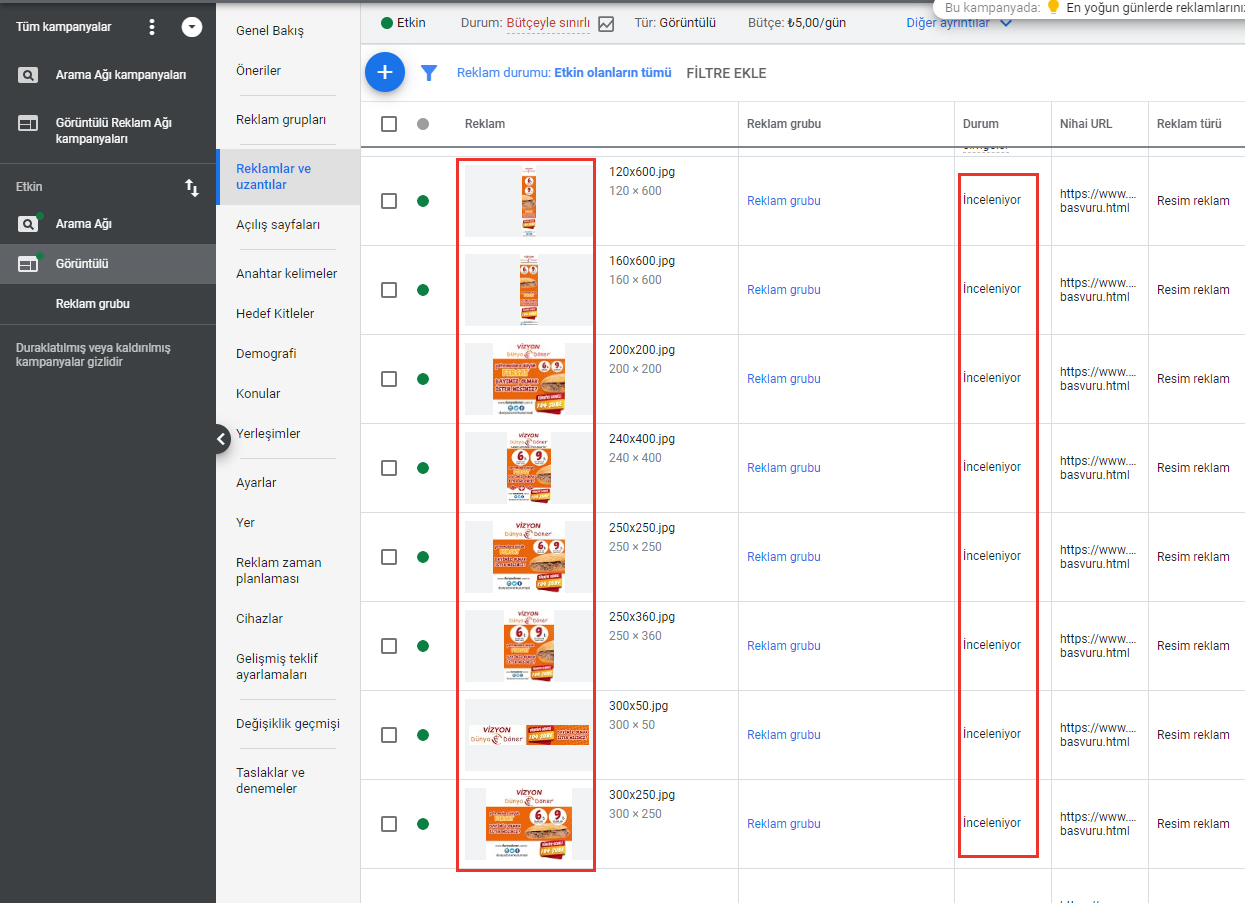Screen dimensions: 1245x903
Task: Open Gelişmiş teklif ayarlamaları
Action: pyautogui.click(x=277, y=667)
